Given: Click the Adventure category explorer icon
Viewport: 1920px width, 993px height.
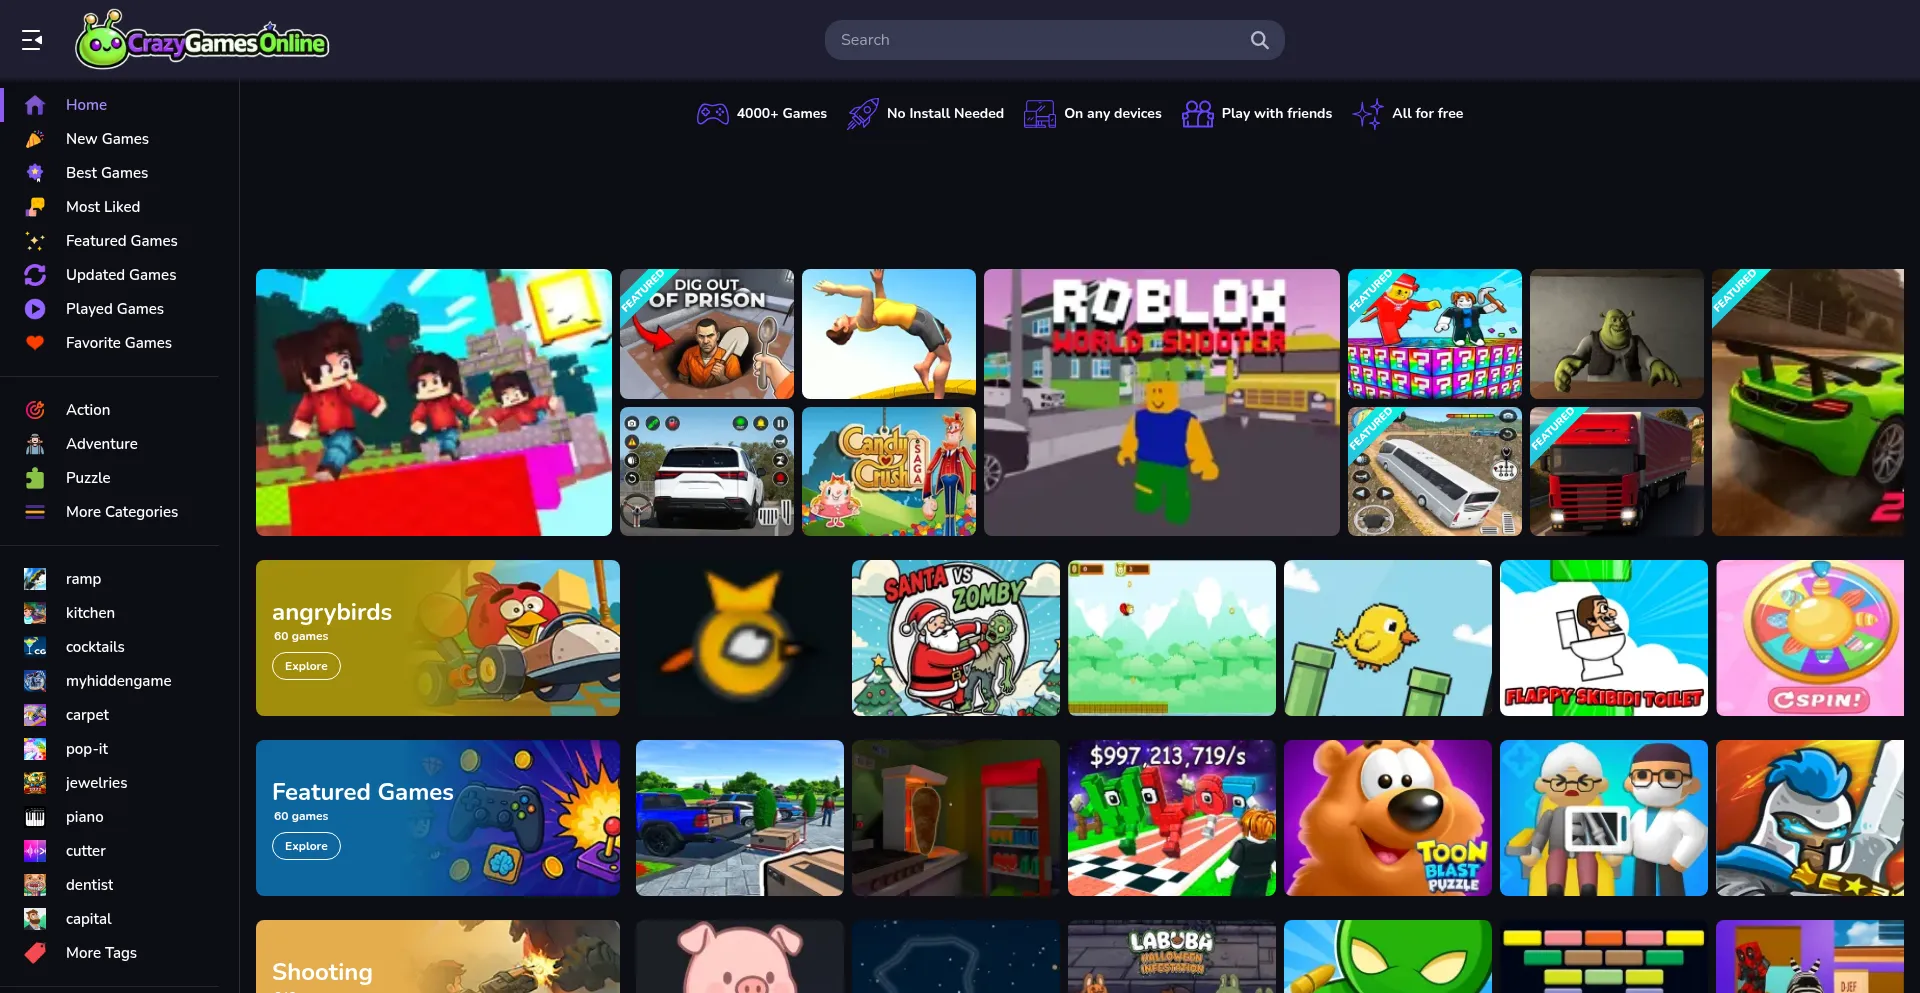Looking at the screenshot, I should pos(35,444).
